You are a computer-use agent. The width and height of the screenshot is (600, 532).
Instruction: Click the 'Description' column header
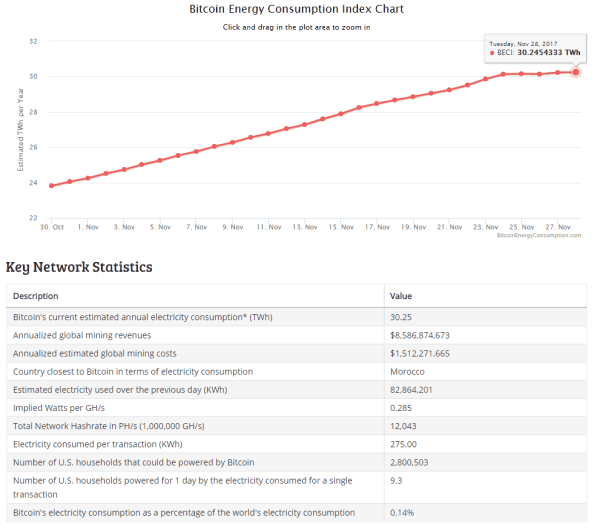point(36,296)
